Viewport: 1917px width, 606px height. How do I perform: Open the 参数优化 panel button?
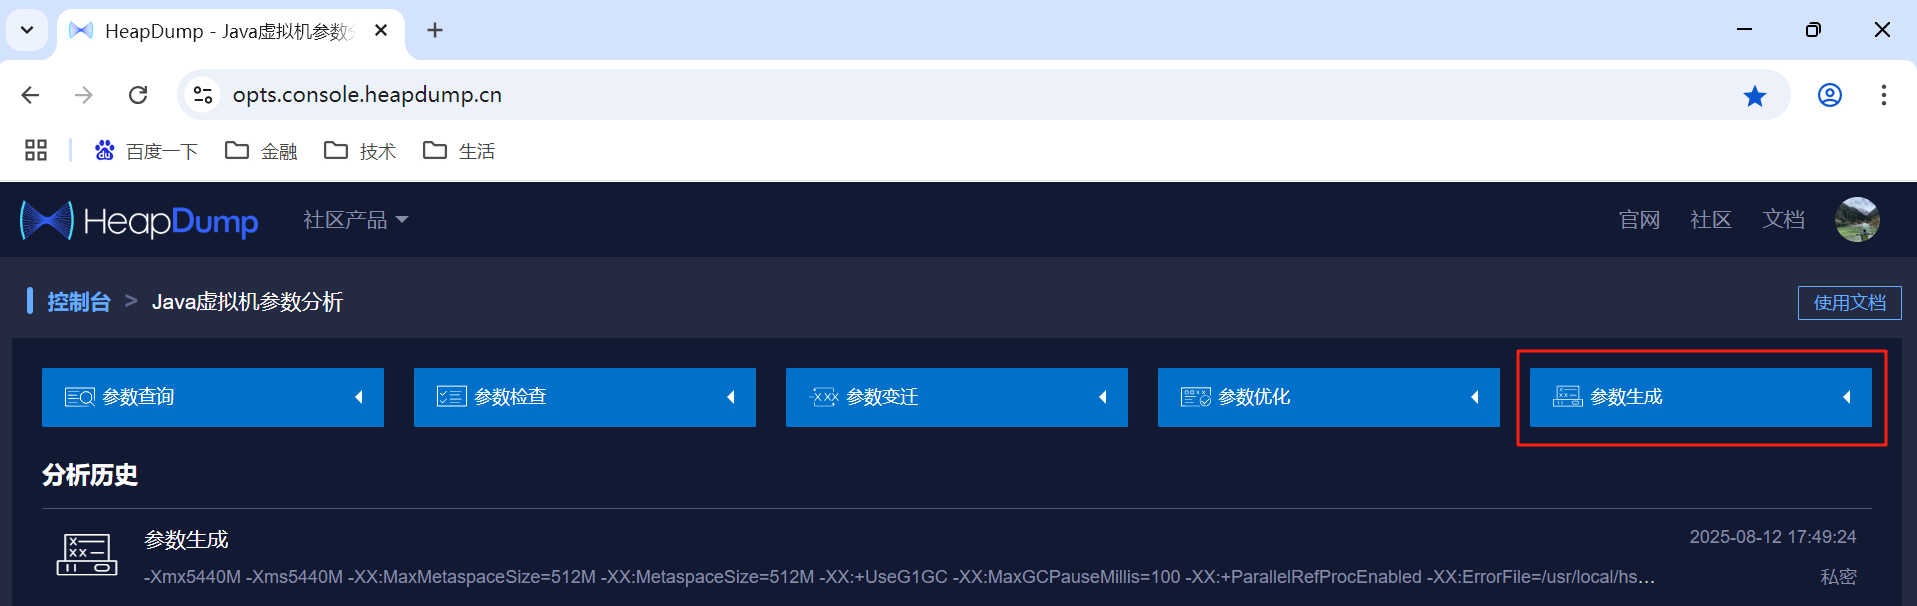click(1329, 397)
